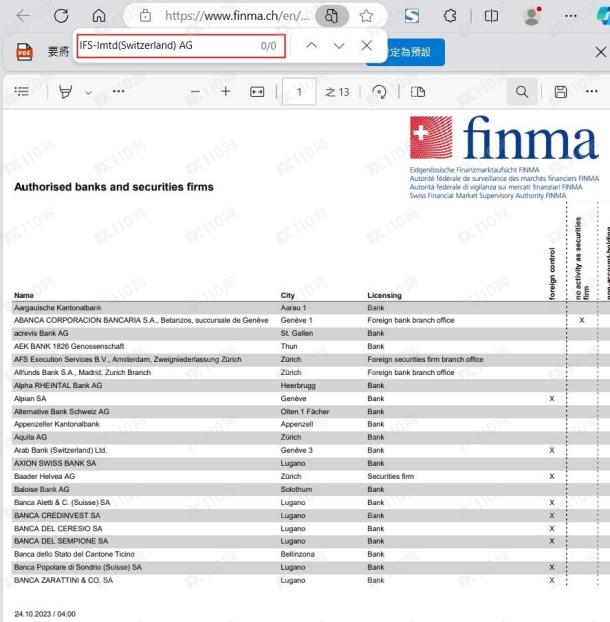Select 'Allfunds Bank S.A., Madrid, Zurich Branch' entry
This screenshot has width=610, height=622.
(x=82, y=372)
